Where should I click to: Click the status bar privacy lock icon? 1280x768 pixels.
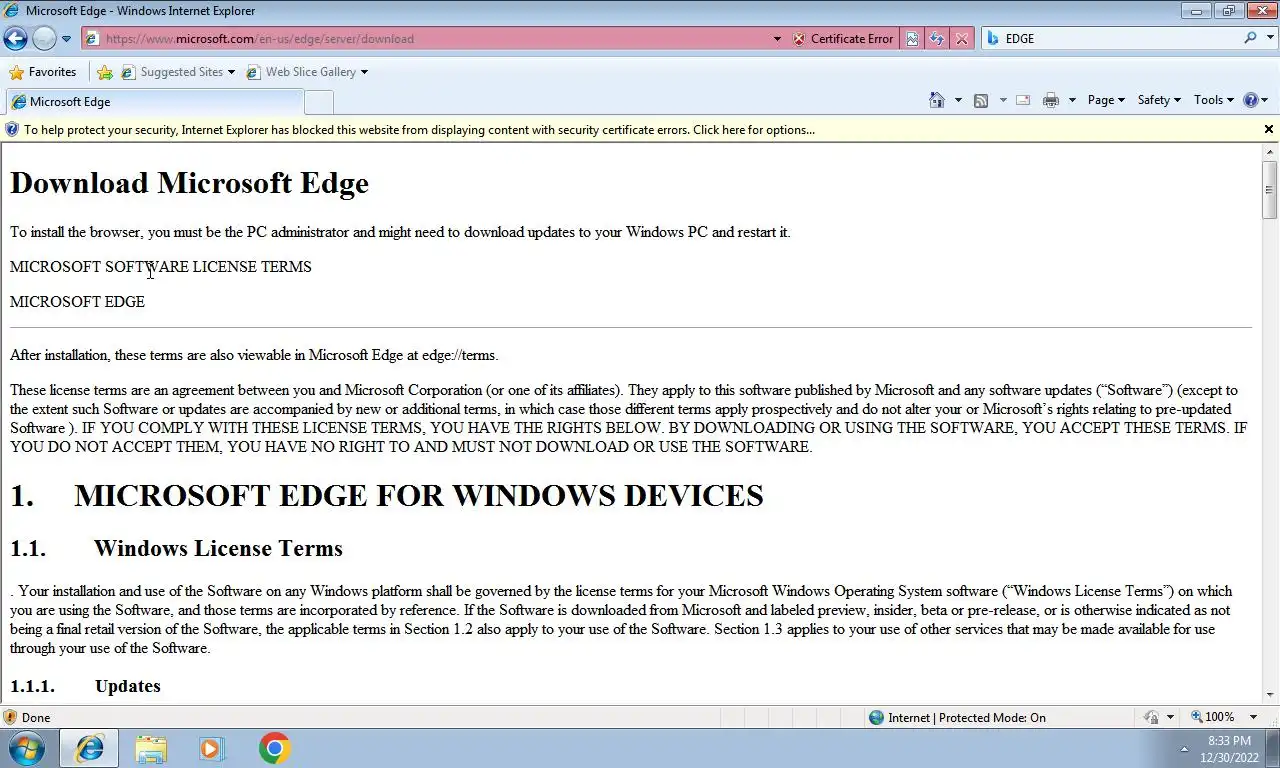point(1152,717)
